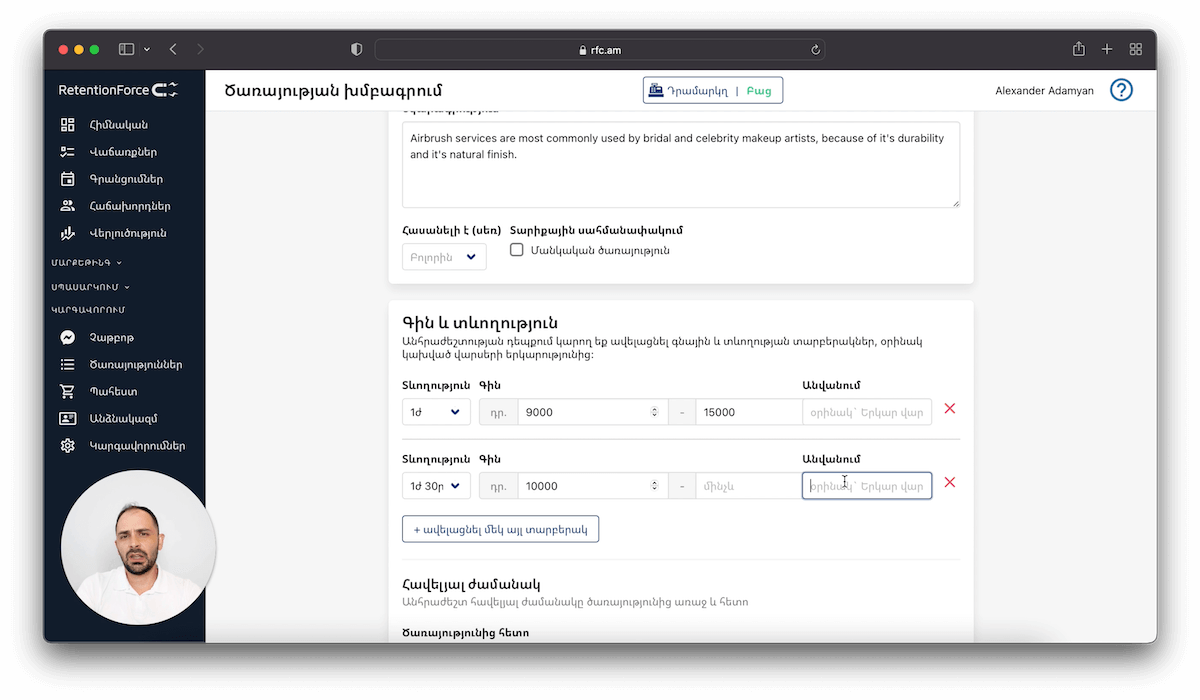
Task: Open the Գրանցումներ calendar icon
Action: [68, 179]
